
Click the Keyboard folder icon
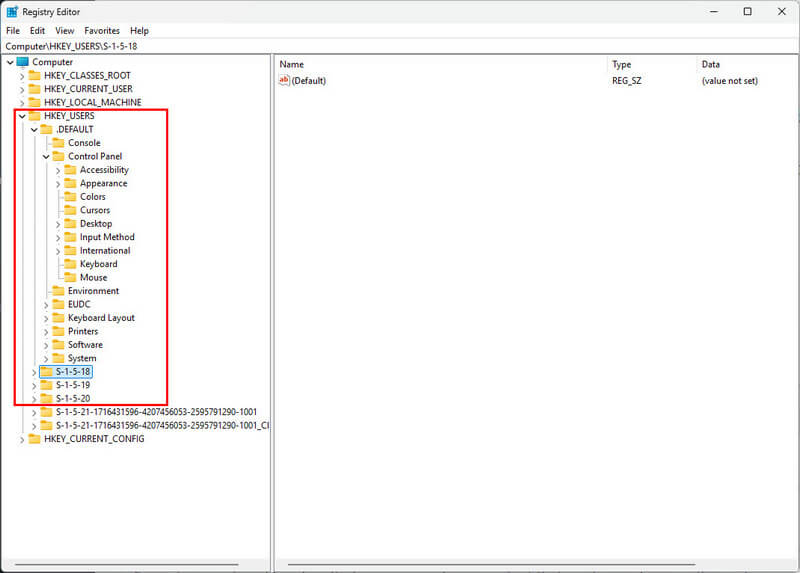tap(70, 264)
